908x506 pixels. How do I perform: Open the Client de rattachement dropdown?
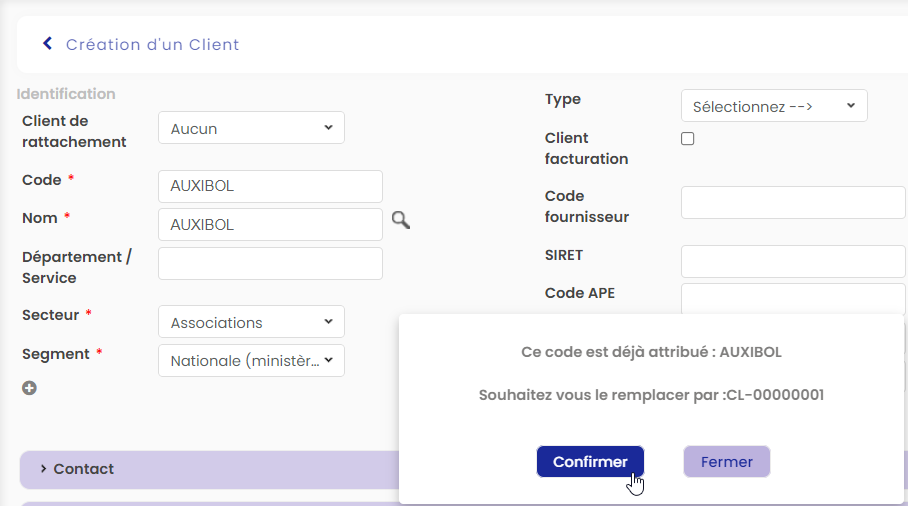(x=251, y=128)
